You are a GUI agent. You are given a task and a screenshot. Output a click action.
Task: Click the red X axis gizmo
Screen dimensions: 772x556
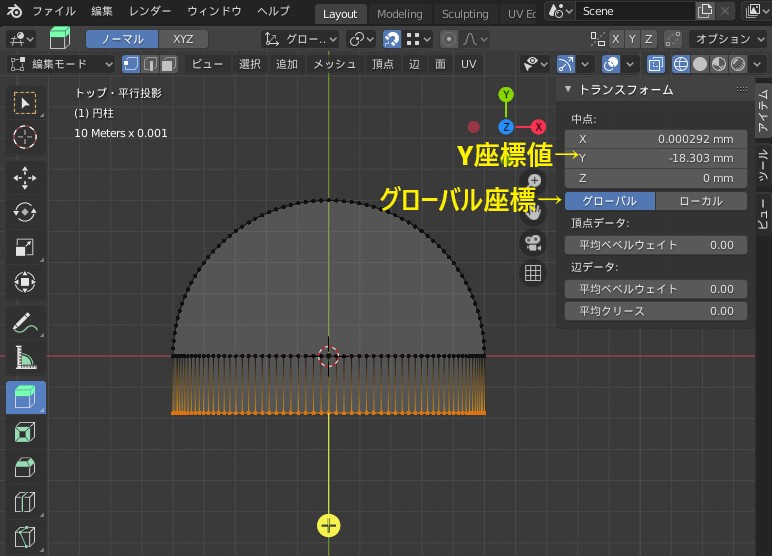[539, 127]
